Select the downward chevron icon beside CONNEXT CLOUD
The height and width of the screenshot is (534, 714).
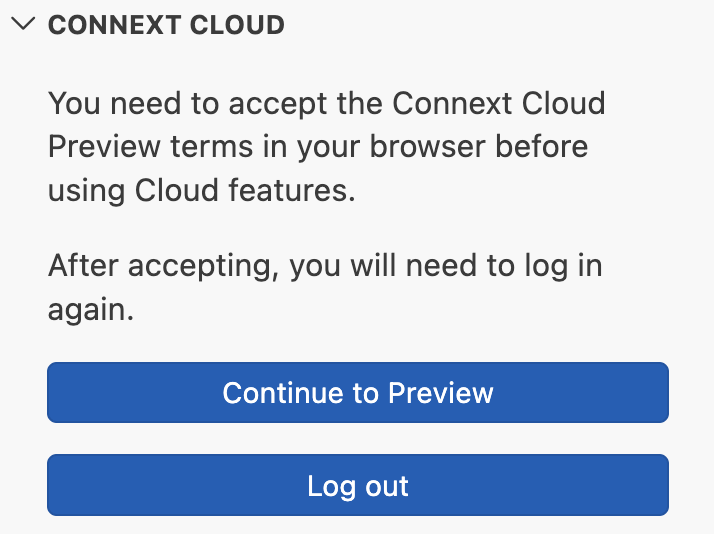[x=23, y=24]
